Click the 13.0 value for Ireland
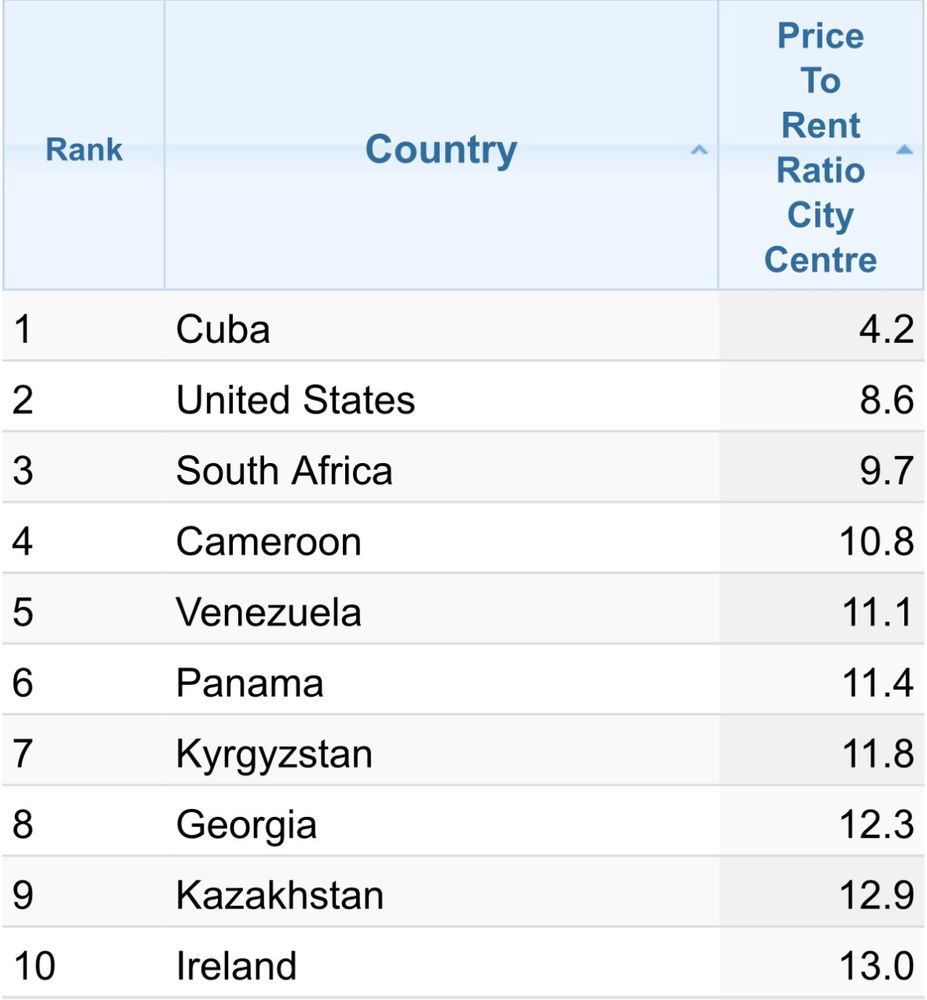This screenshot has width=927, height=1000. (x=877, y=966)
